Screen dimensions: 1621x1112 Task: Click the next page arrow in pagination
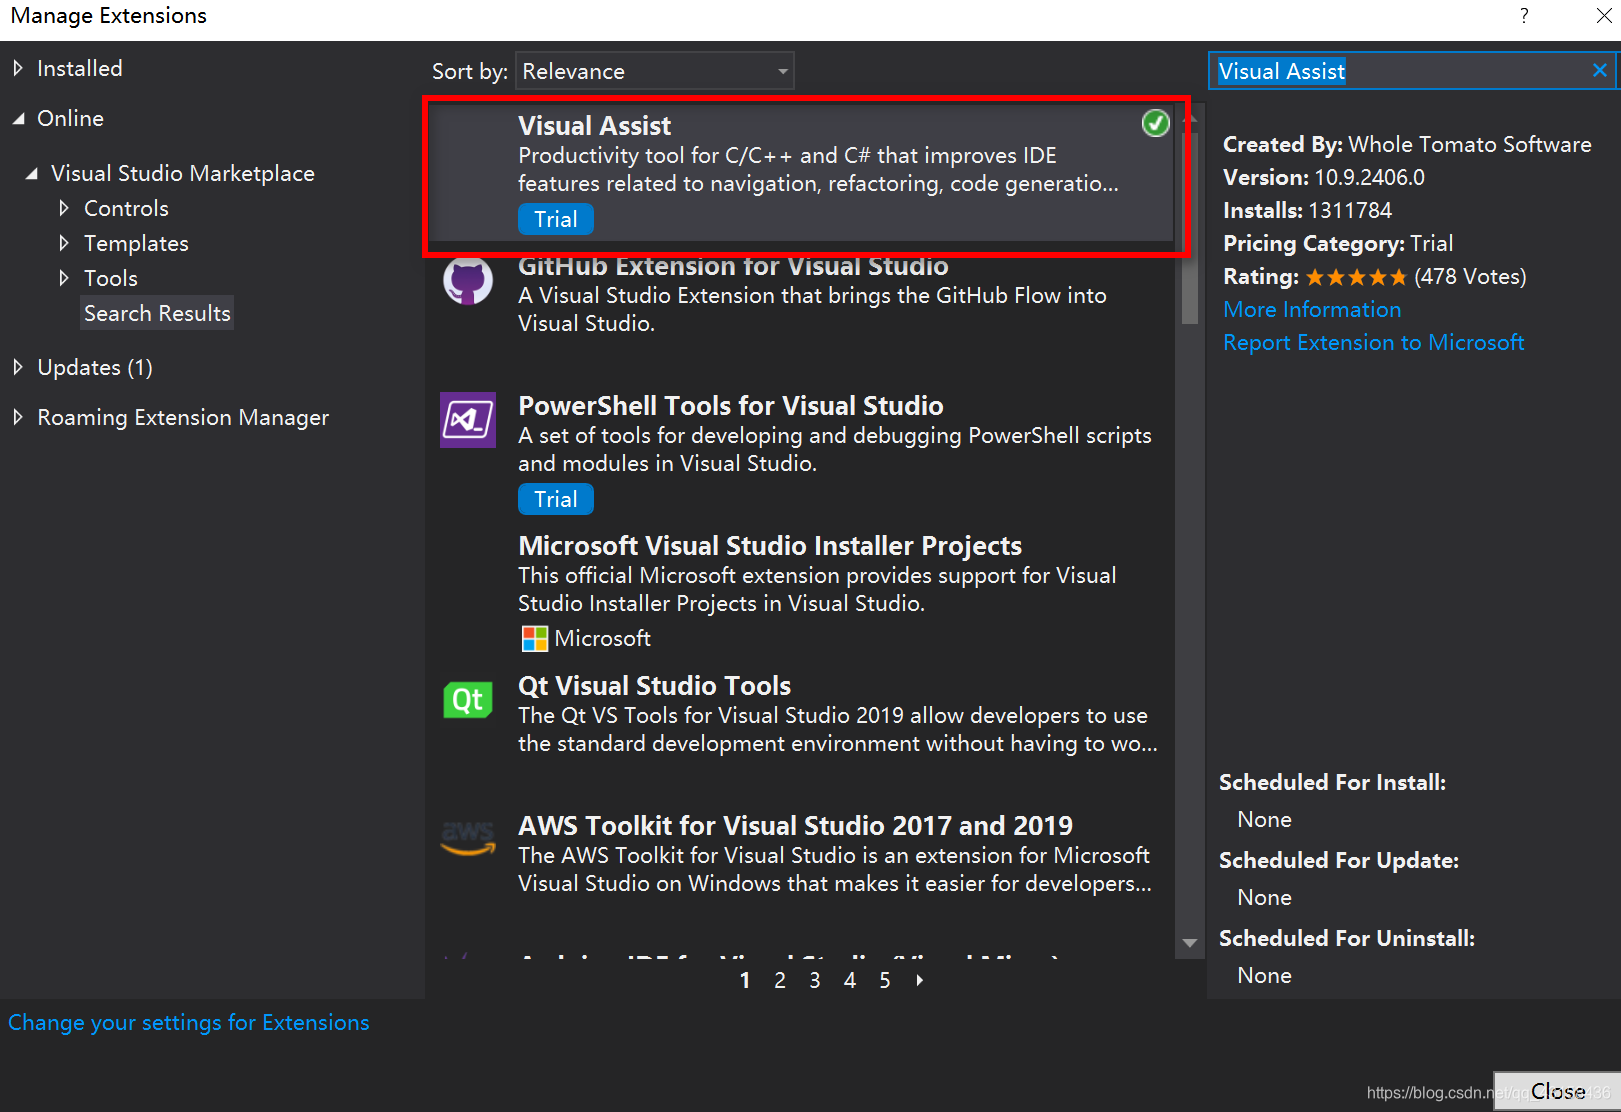click(x=920, y=980)
